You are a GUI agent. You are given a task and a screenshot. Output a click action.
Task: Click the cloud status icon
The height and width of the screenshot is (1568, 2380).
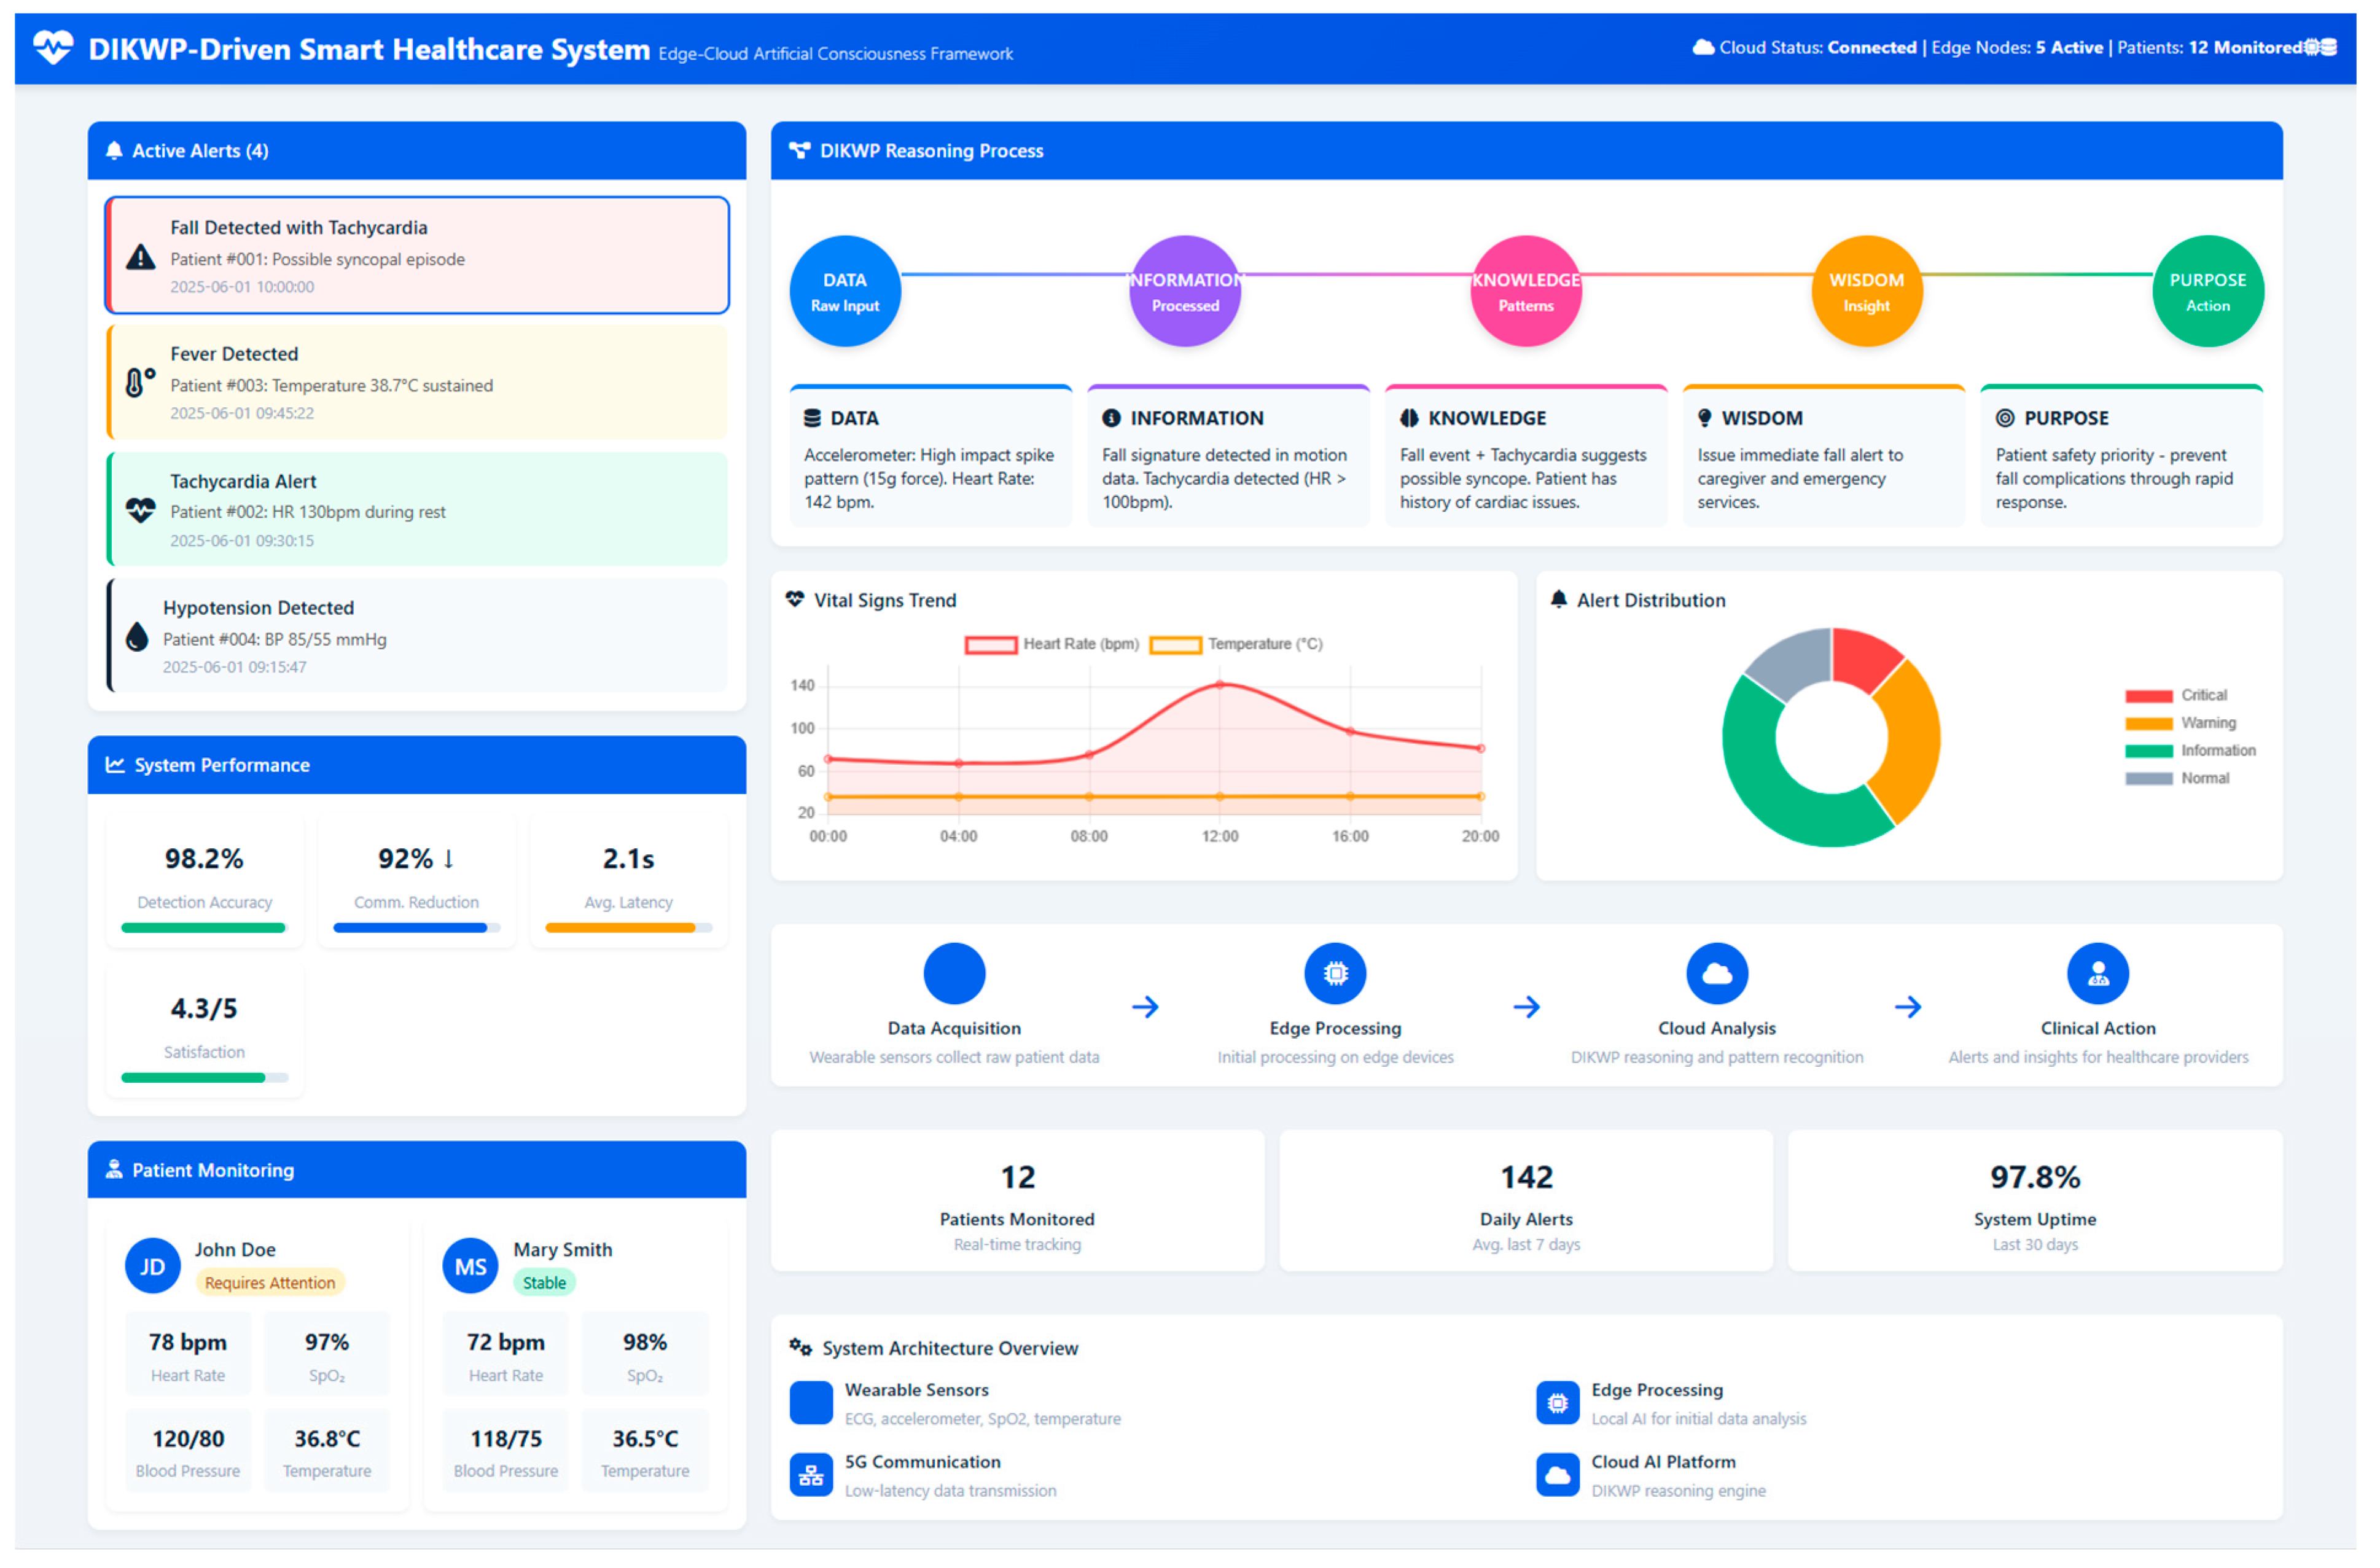tap(1702, 47)
